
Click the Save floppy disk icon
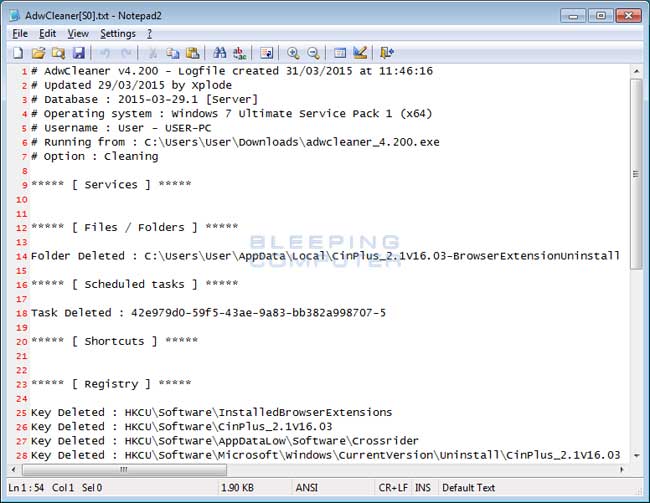click(78, 53)
